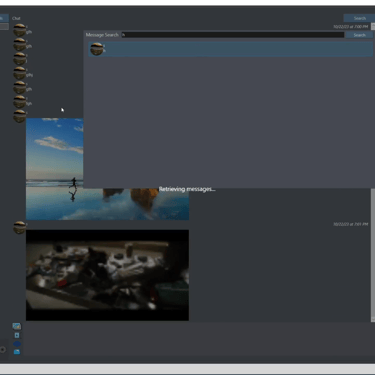Image resolution: width=375 pixels, height=375 pixels.
Task: Select the highlighted tab at the top left
Action: 4,18
